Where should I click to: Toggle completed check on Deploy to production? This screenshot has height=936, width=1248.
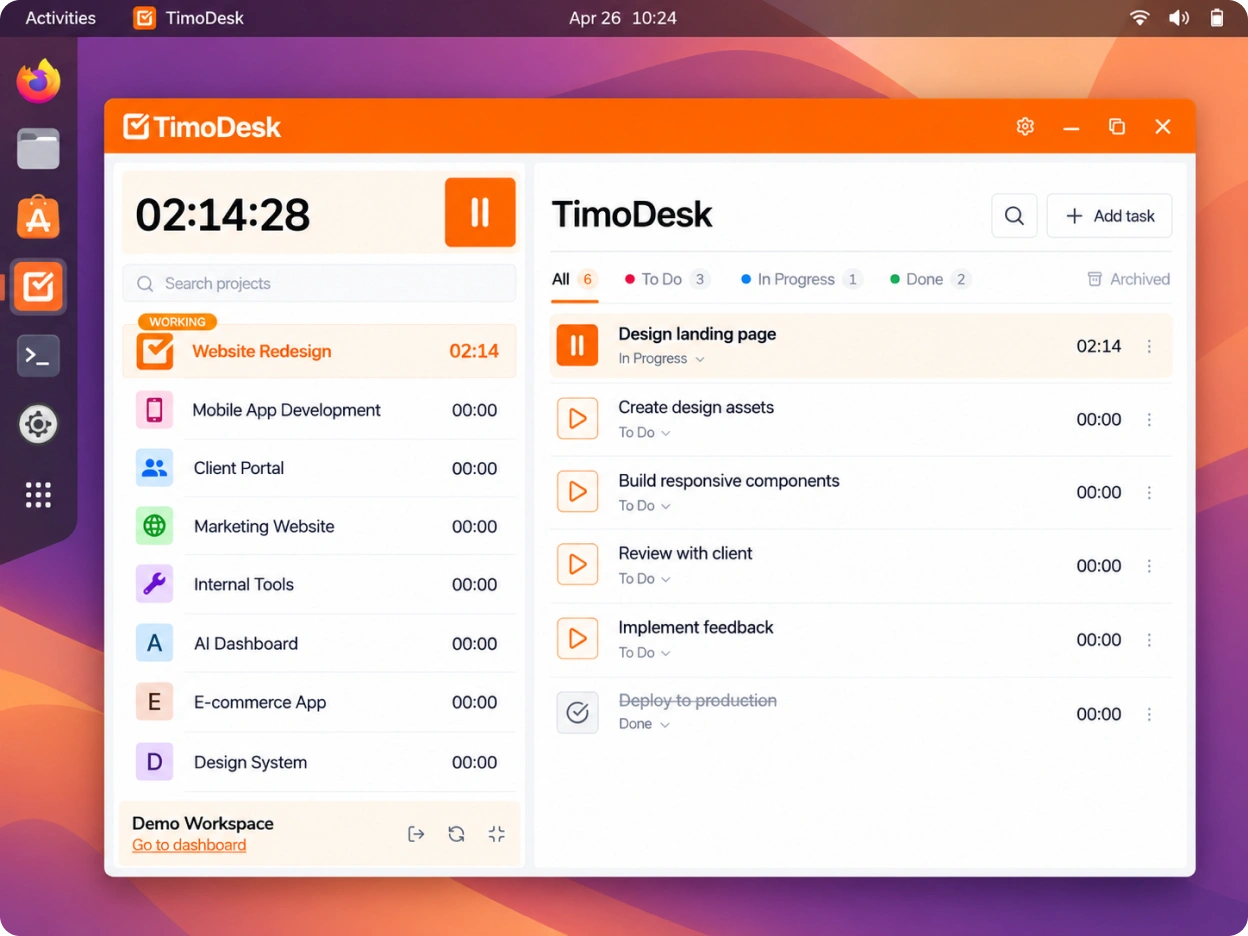point(577,713)
